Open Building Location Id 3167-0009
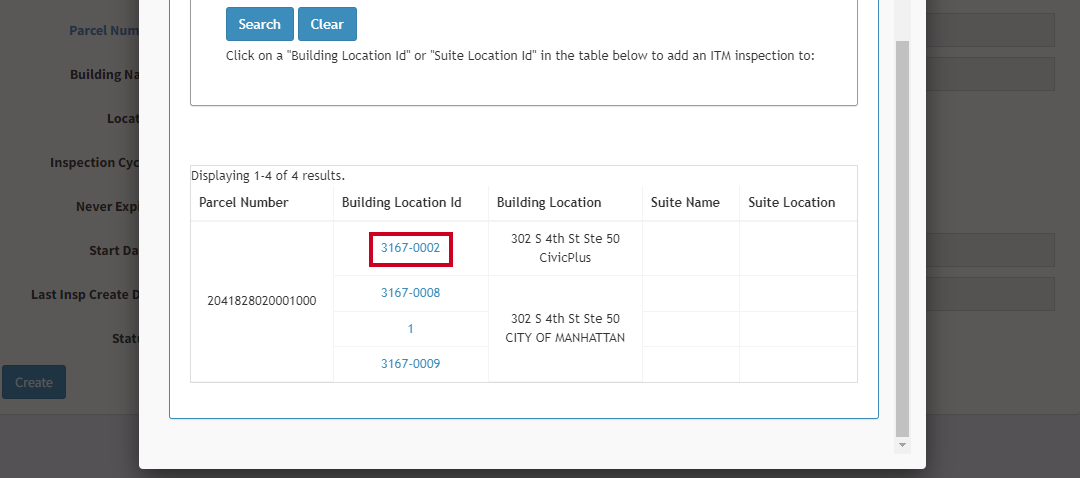This screenshot has width=1080, height=478. [411, 364]
